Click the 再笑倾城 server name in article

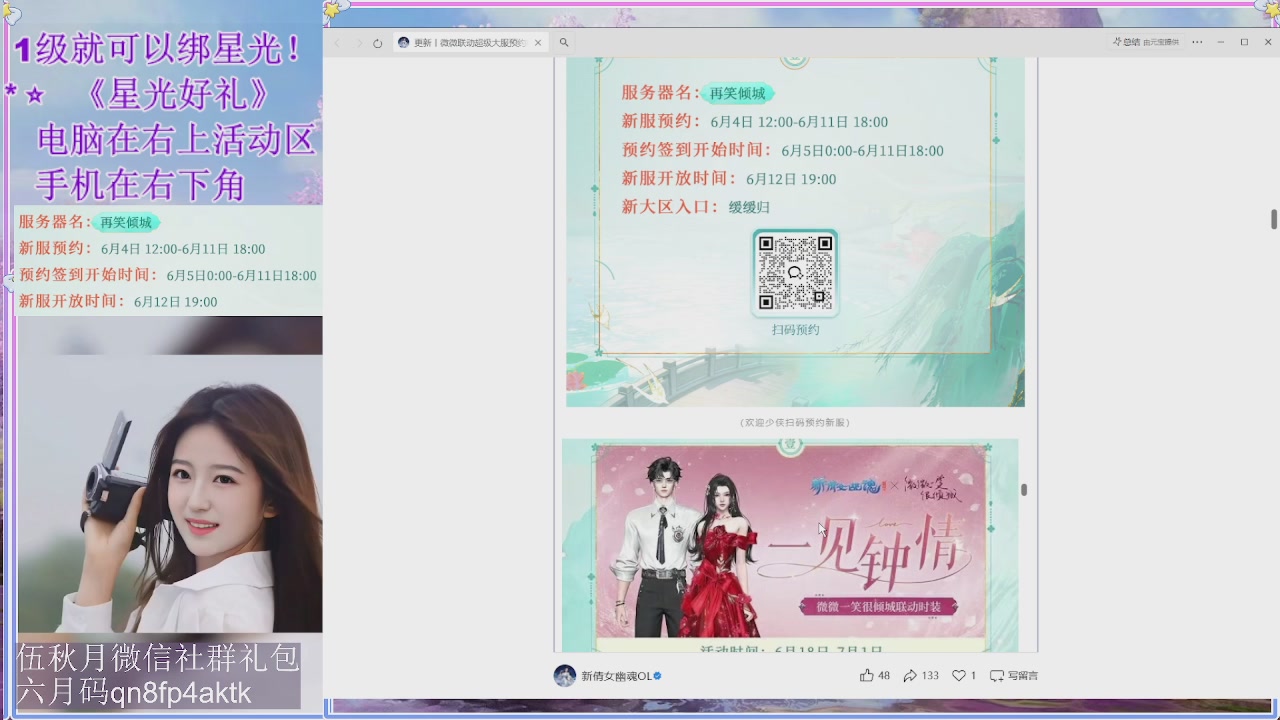click(x=737, y=93)
